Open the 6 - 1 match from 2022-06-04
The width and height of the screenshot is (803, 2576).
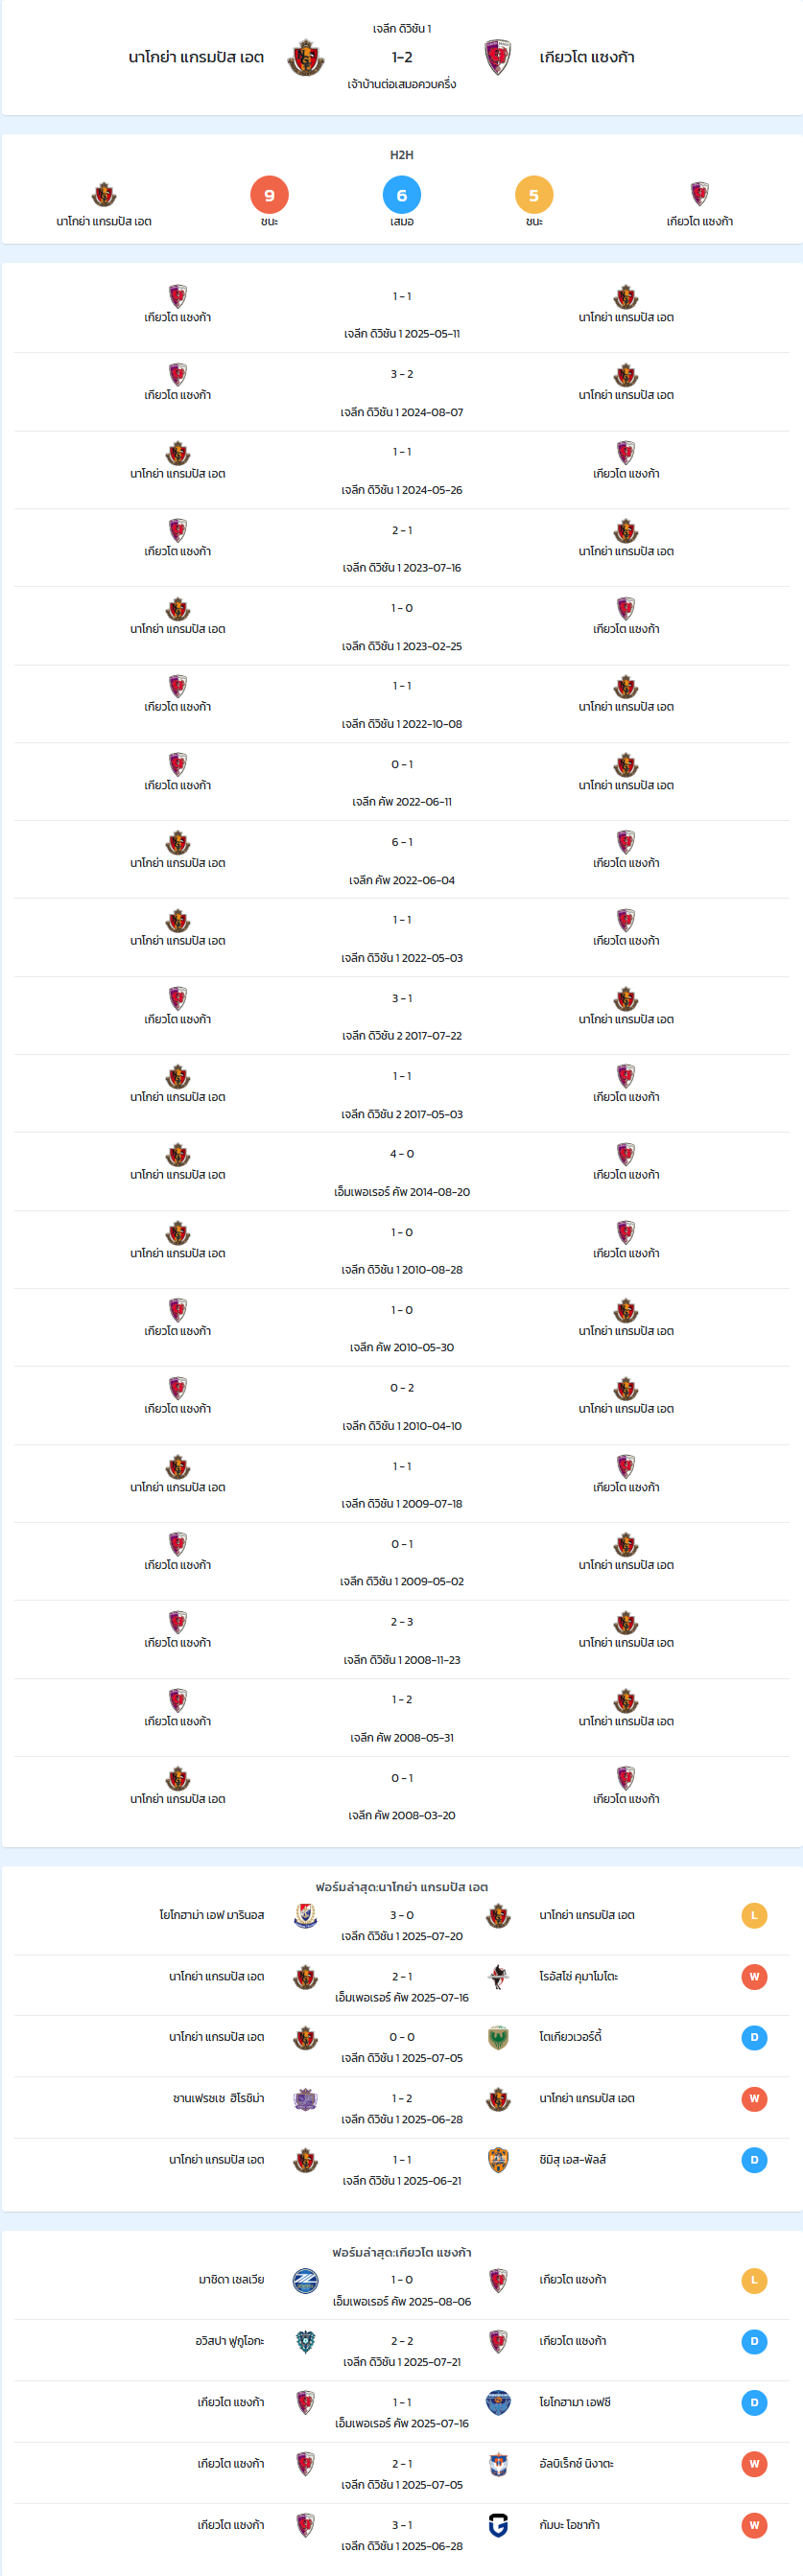pyautogui.click(x=402, y=860)
